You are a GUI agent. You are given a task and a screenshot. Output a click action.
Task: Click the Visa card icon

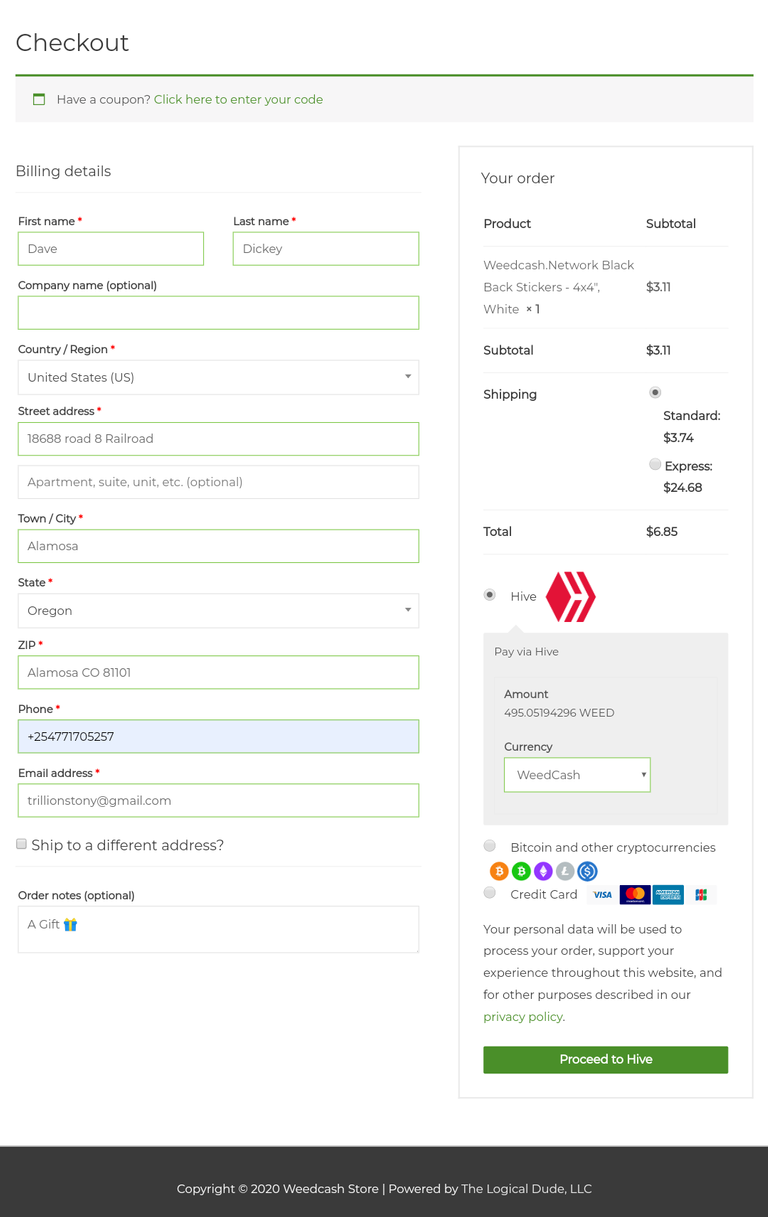[x=602, y=895]
